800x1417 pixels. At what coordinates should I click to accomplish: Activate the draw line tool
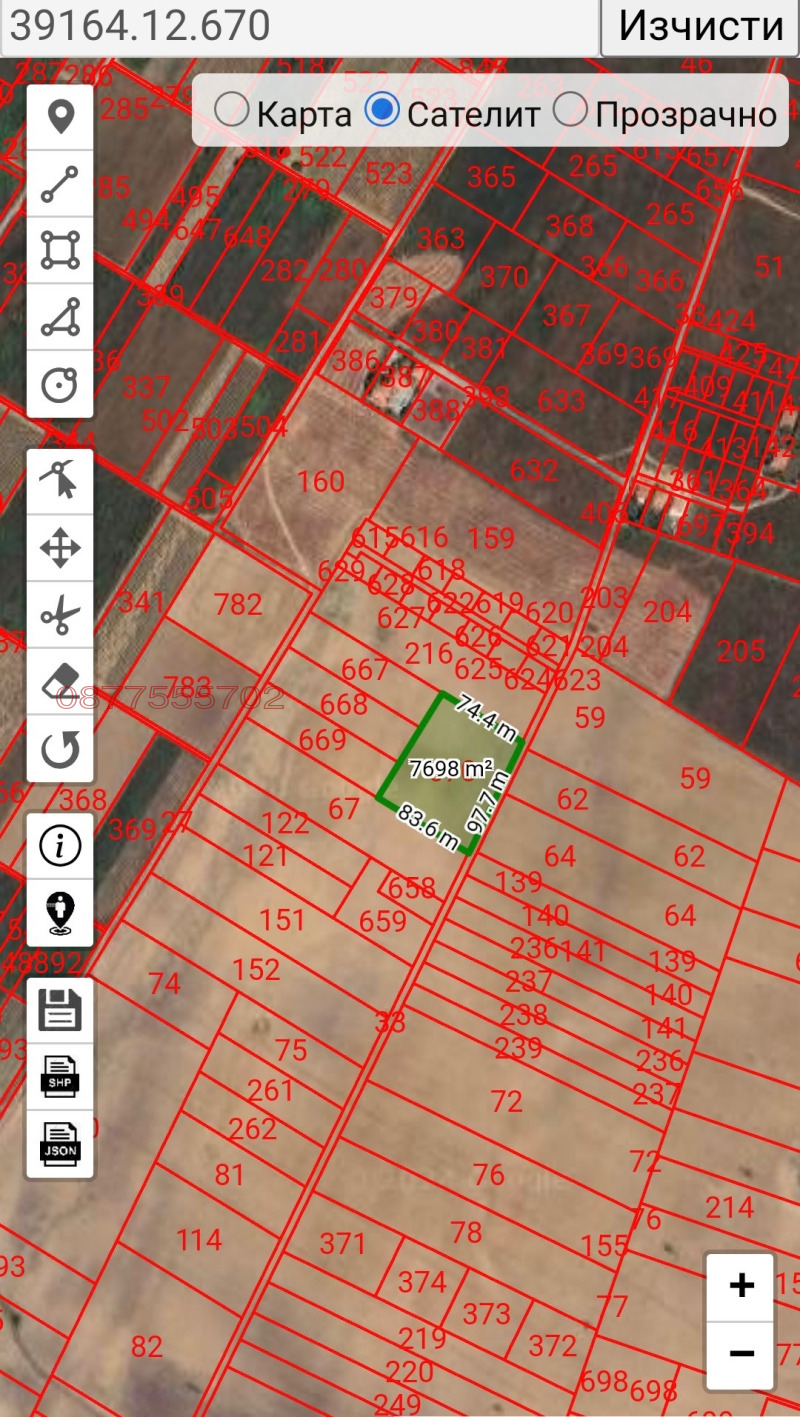60,185
